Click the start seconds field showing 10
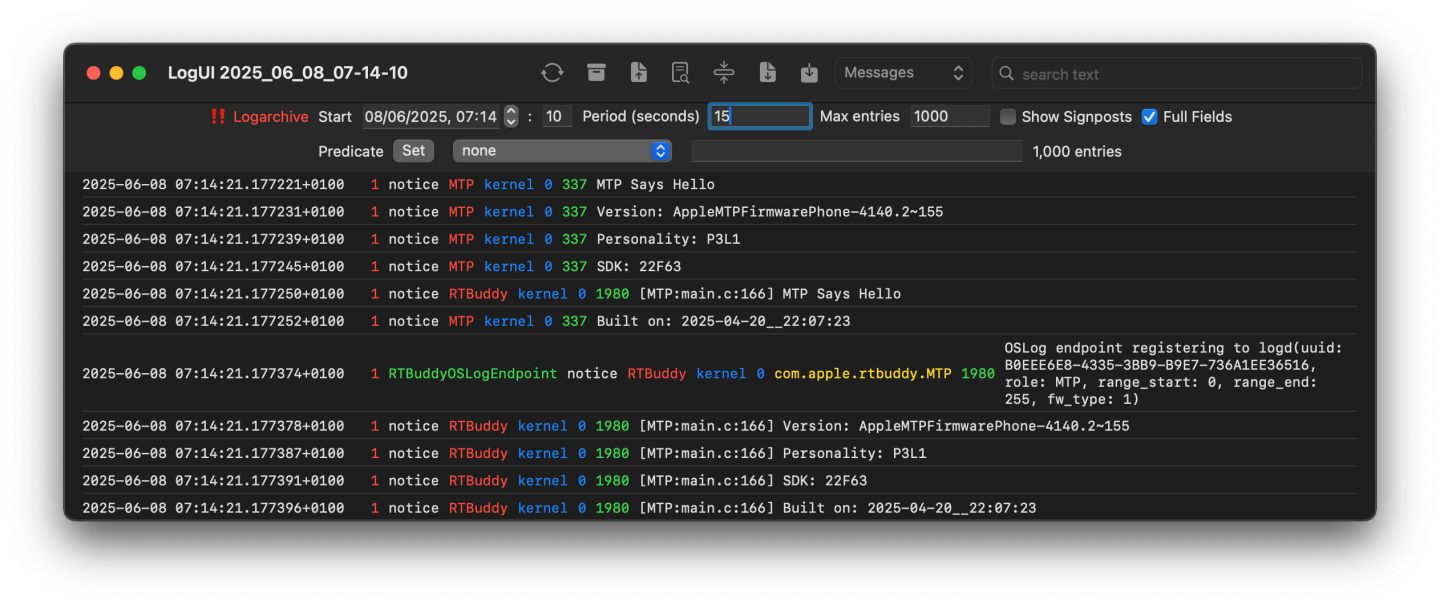This screenshot has height=605, width=1440. (557, 117)
